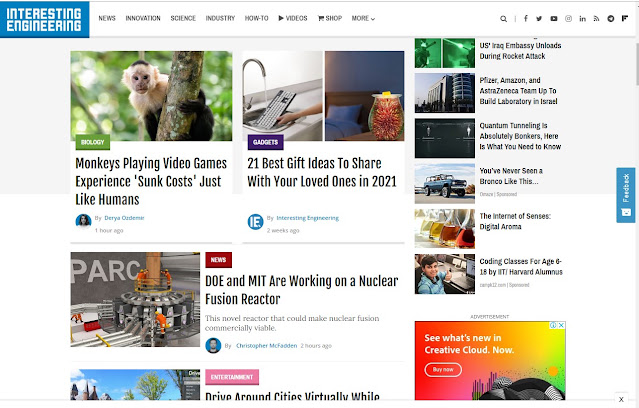Click Buy now in Adobe ad

(x=443, y=370)
